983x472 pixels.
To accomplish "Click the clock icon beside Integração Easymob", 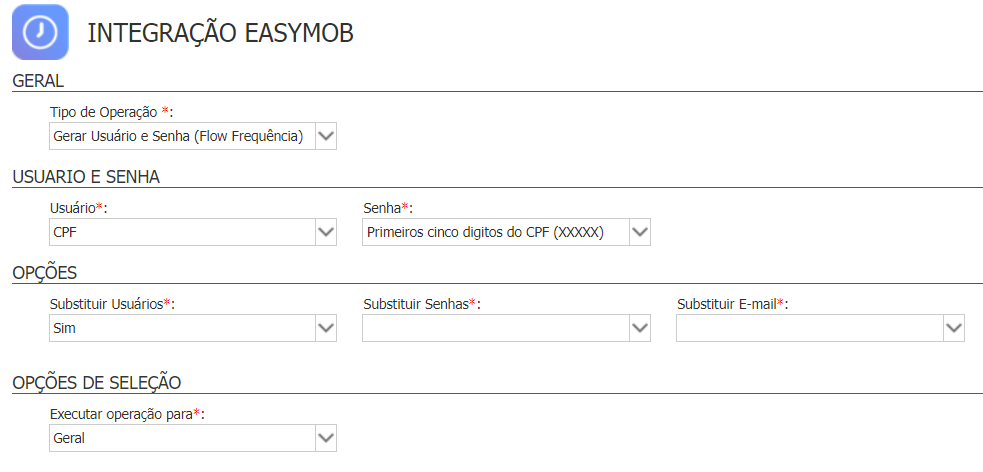I will (x=40, y=32).
